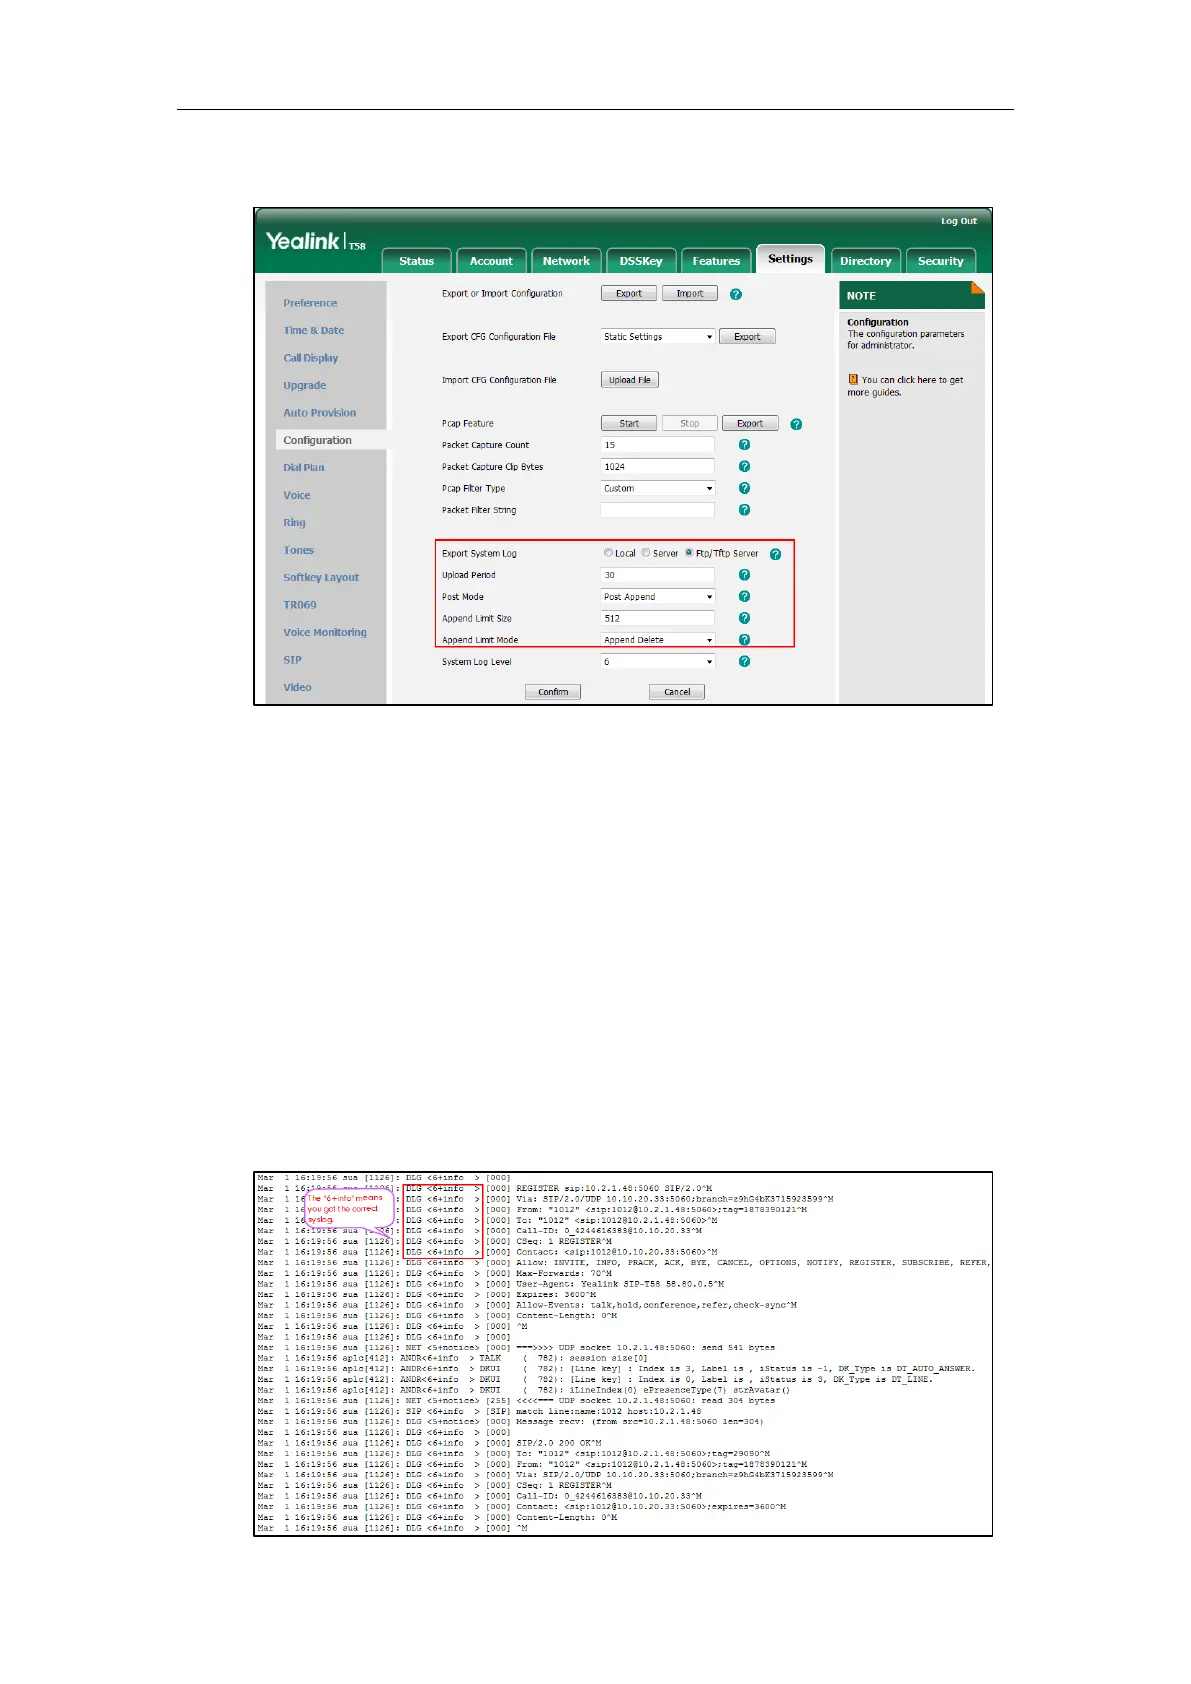Open the Append Limit Mode dropdown
This screenshot has height=1684, width=1191.
[x=658, y=640]
